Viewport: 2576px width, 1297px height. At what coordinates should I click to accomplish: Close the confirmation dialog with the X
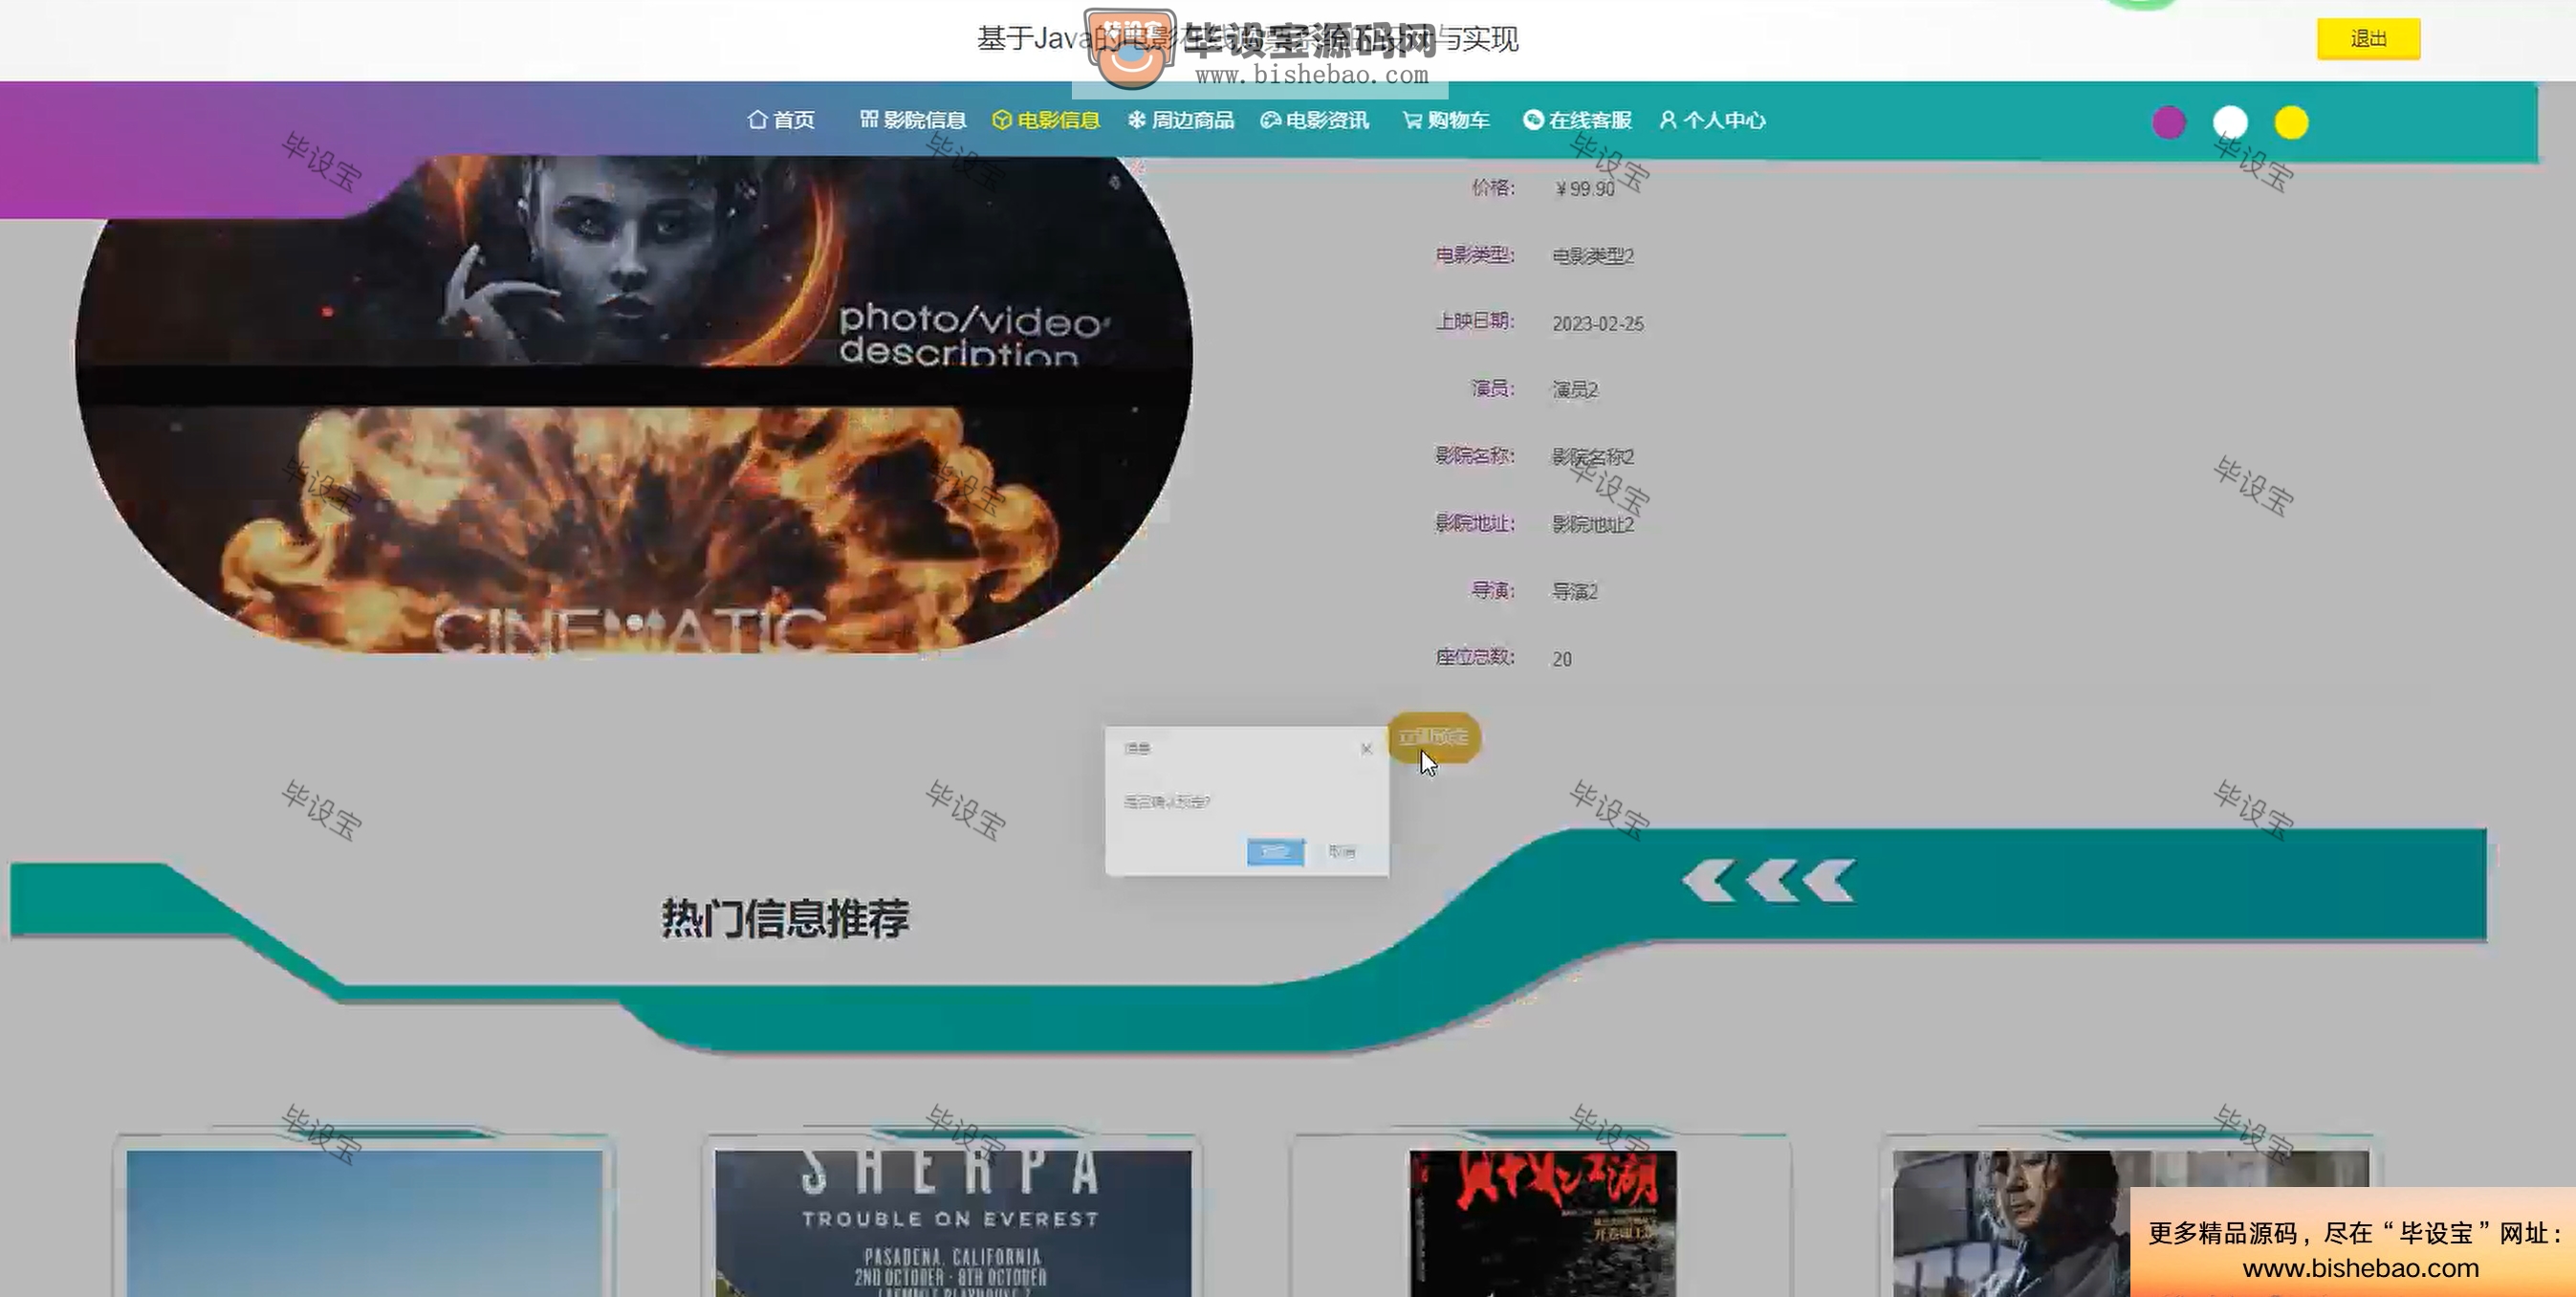(x=1366, y=749)
